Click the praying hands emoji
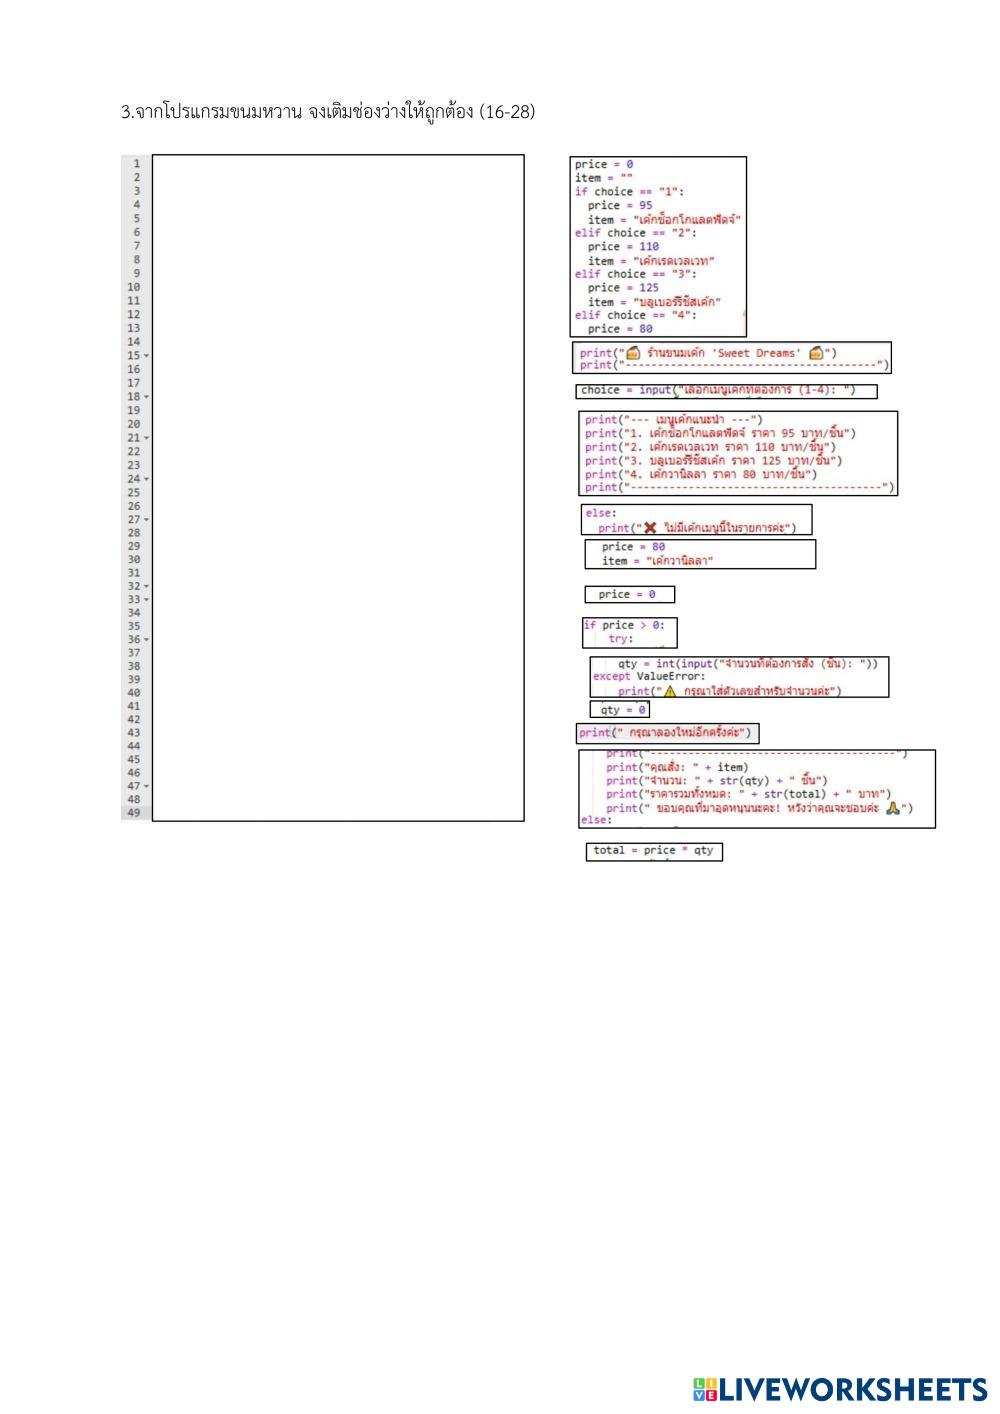 coord(893,808)
